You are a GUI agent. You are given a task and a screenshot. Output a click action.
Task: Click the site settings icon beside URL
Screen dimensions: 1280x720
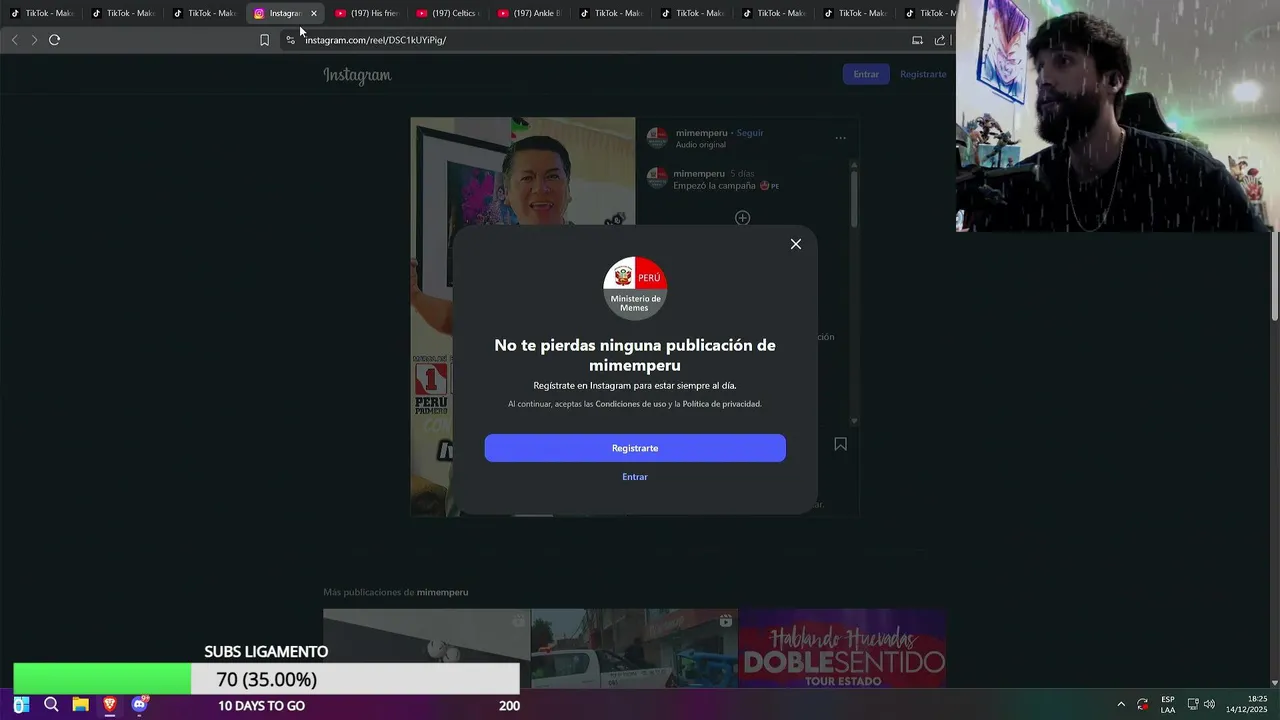click(291, 40)
